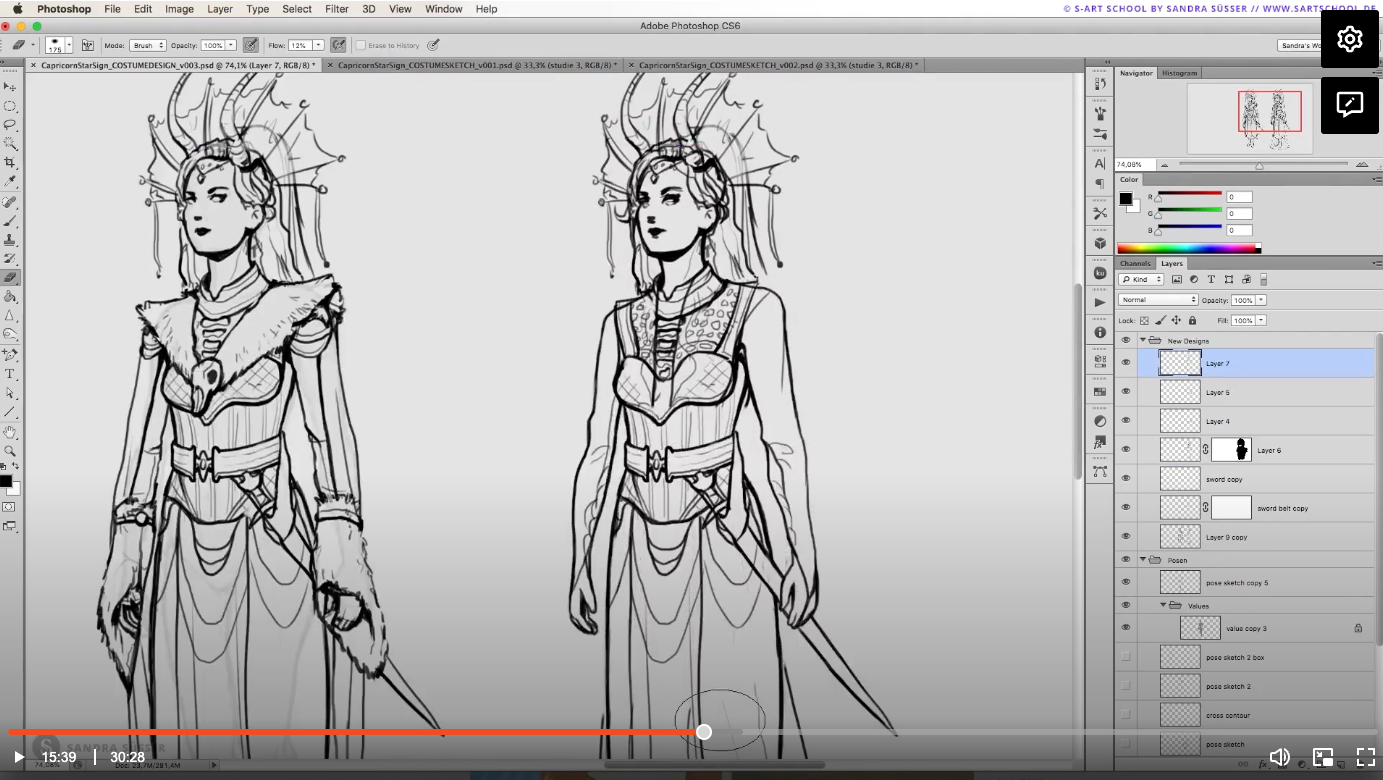Open the Character panel icon
The width and height of the screenshot is (1383, 780).
point(1100,163)
